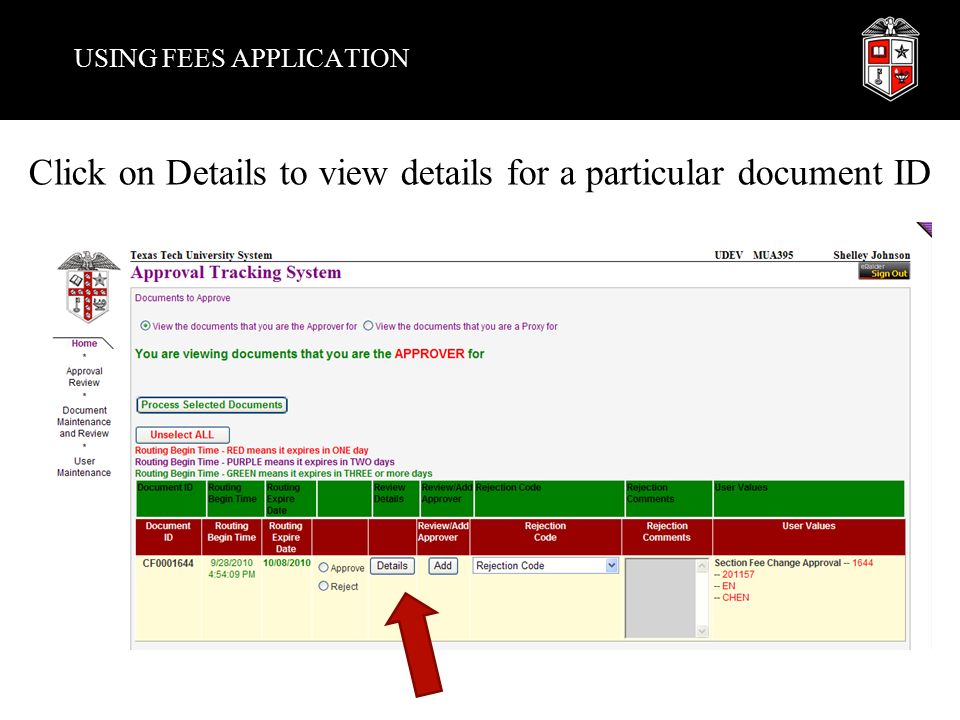
Task: Click the Documents to Approve label
Action: [182, 298]
